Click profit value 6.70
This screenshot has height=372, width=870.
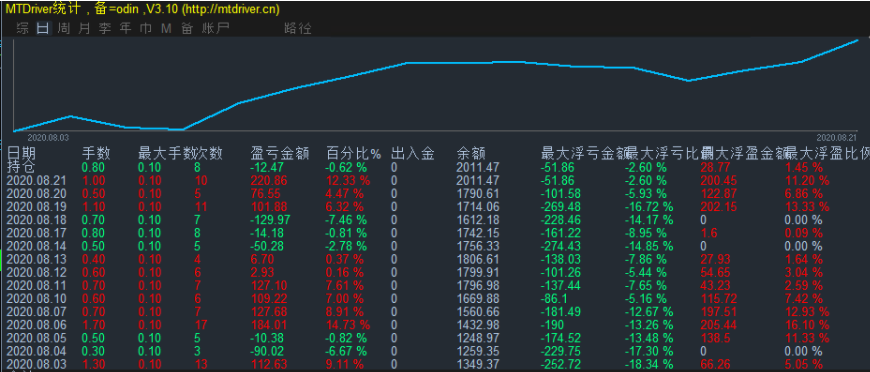[x=263, y=259]
